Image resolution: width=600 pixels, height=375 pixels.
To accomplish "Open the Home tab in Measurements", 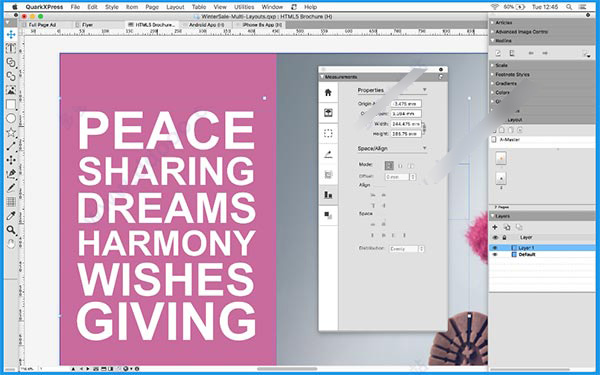I will (328, 93).
